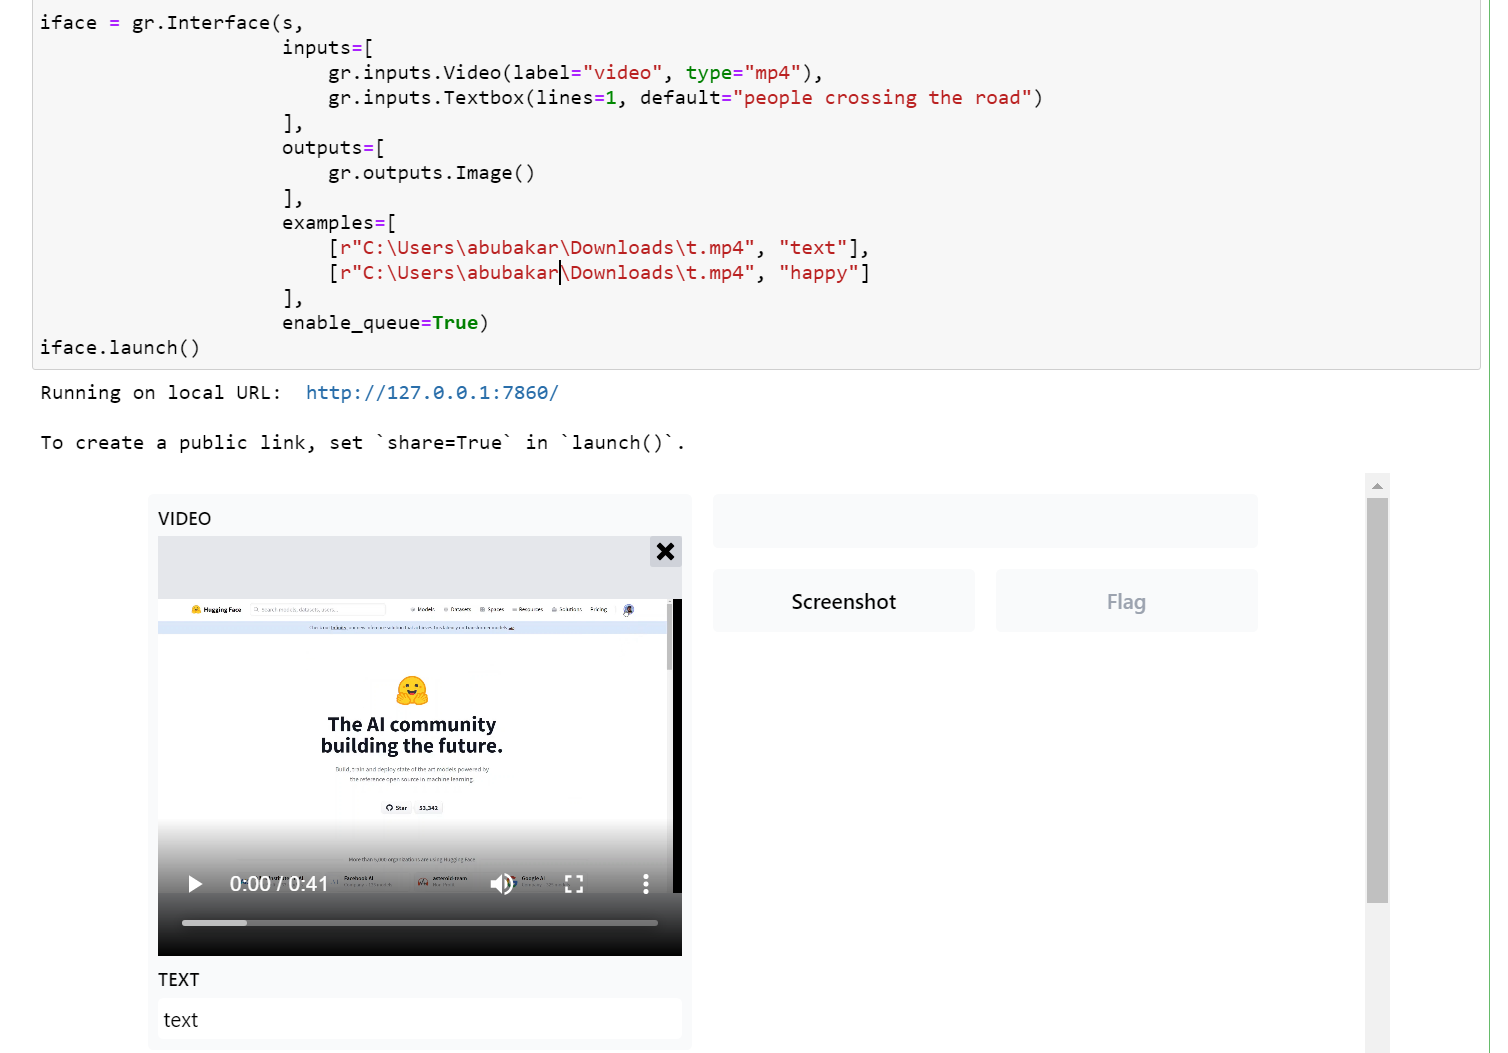
Task: Select Datasets in the navbar
Action: 460,609
